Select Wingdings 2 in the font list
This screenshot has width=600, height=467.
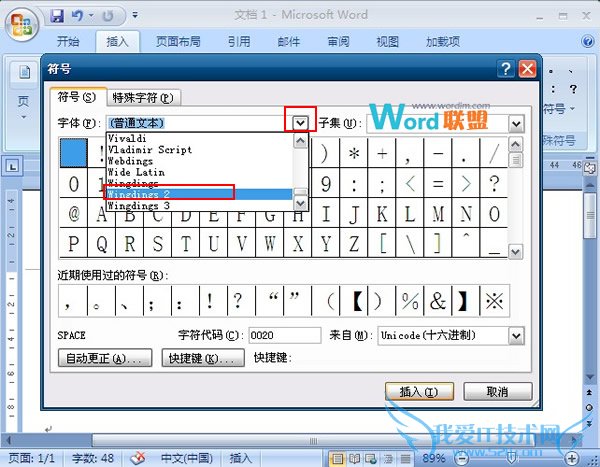(200, 194)
